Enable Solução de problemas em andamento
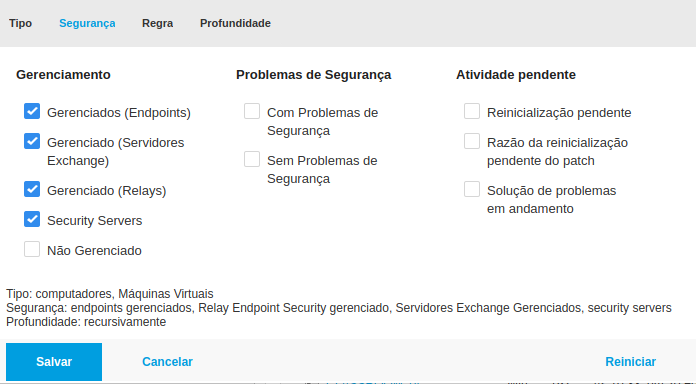696x384 pixels. [x=472, y=189]
